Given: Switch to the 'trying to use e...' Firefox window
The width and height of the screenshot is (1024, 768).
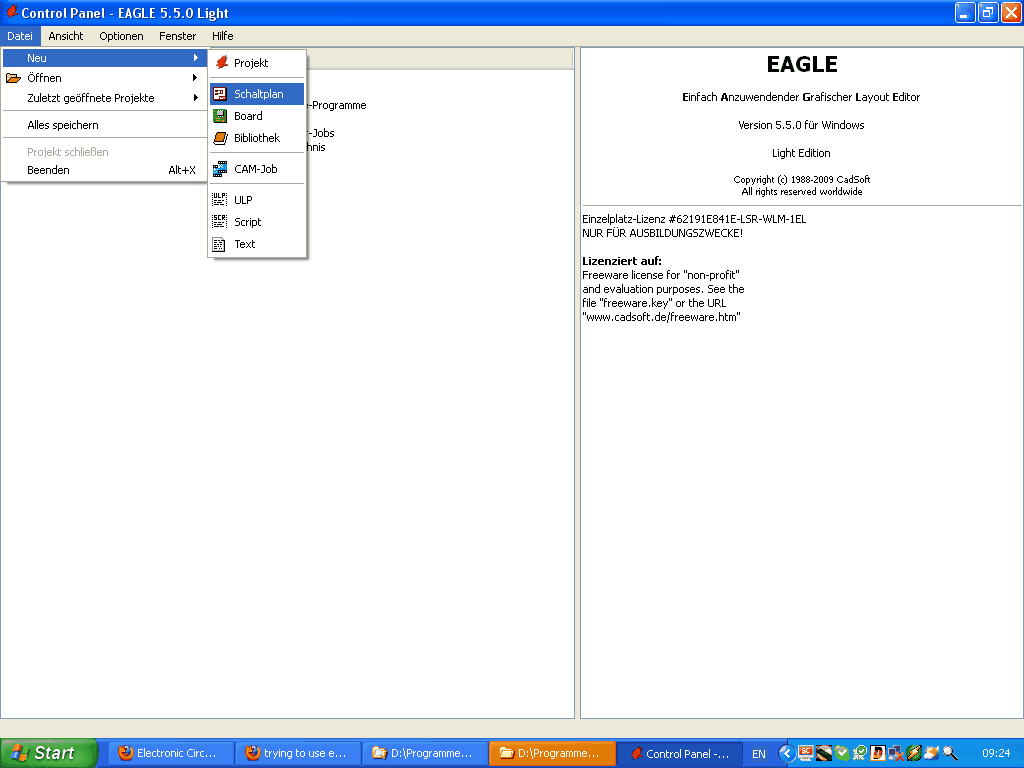Looking at the screenshot, I should [298, 754].
